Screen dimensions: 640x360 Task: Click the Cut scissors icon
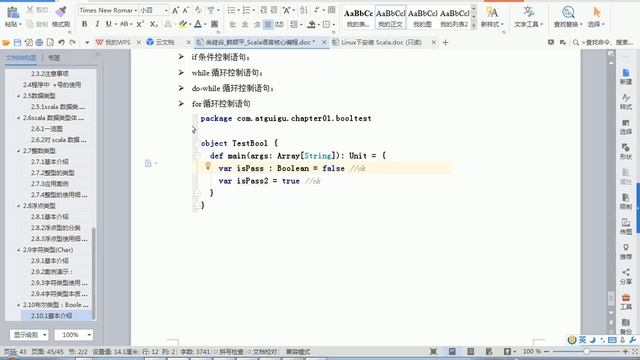coord(30,10)
